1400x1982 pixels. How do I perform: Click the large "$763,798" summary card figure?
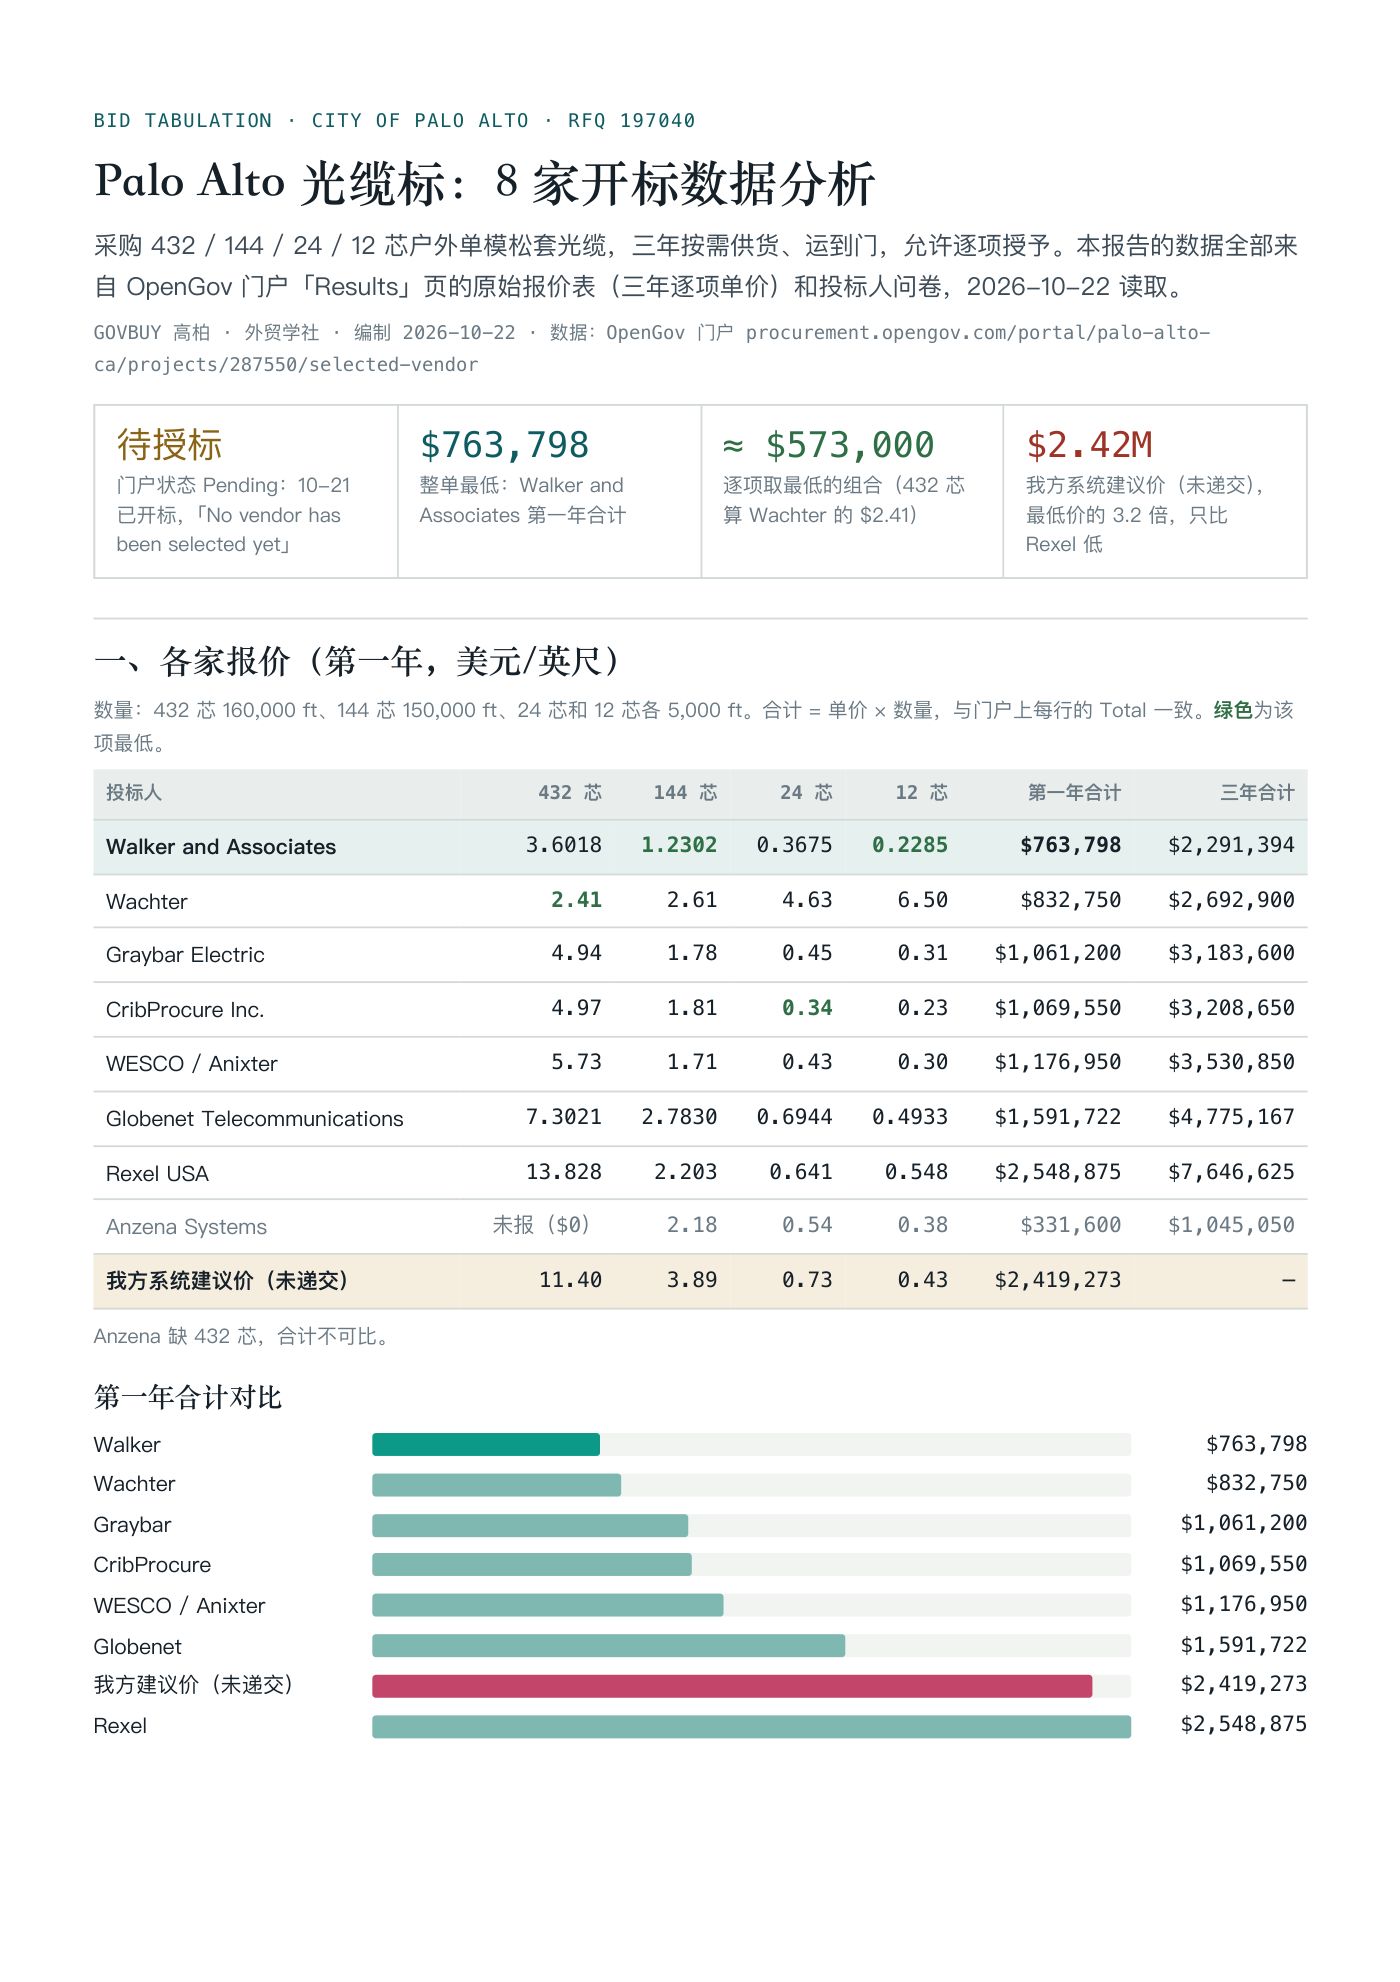[x=504, y=445]
